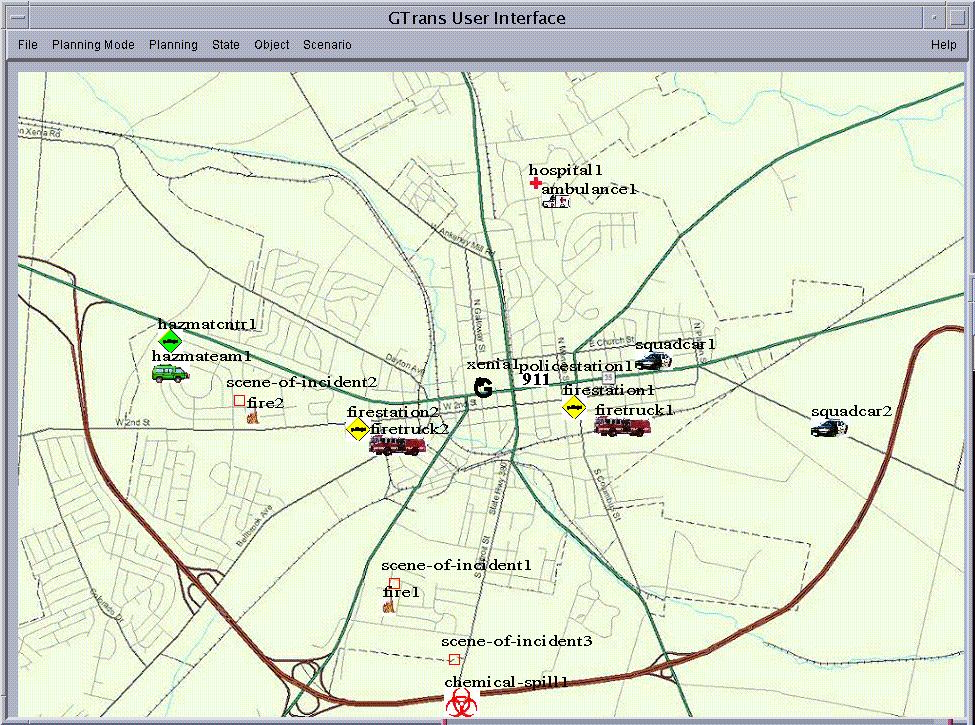Open the Planning Mode menu
975x725 pixels.
[93, 45]
